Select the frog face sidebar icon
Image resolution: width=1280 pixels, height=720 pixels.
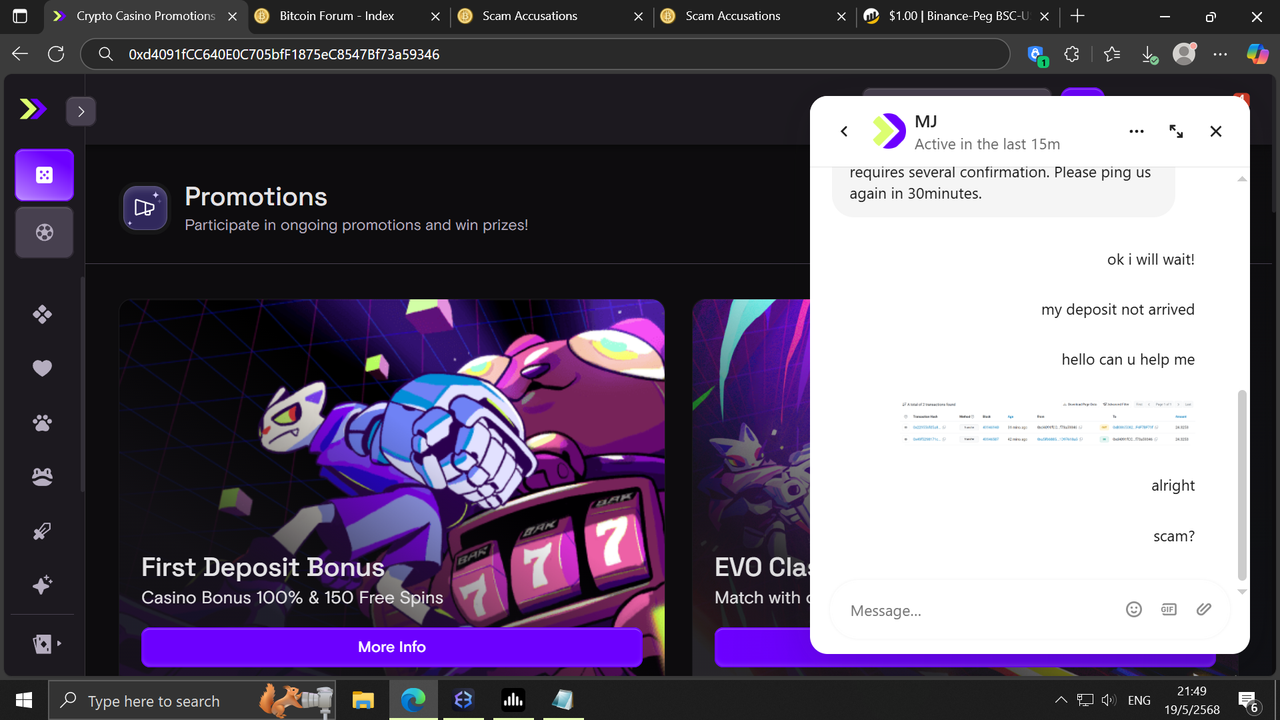point(42,477)
